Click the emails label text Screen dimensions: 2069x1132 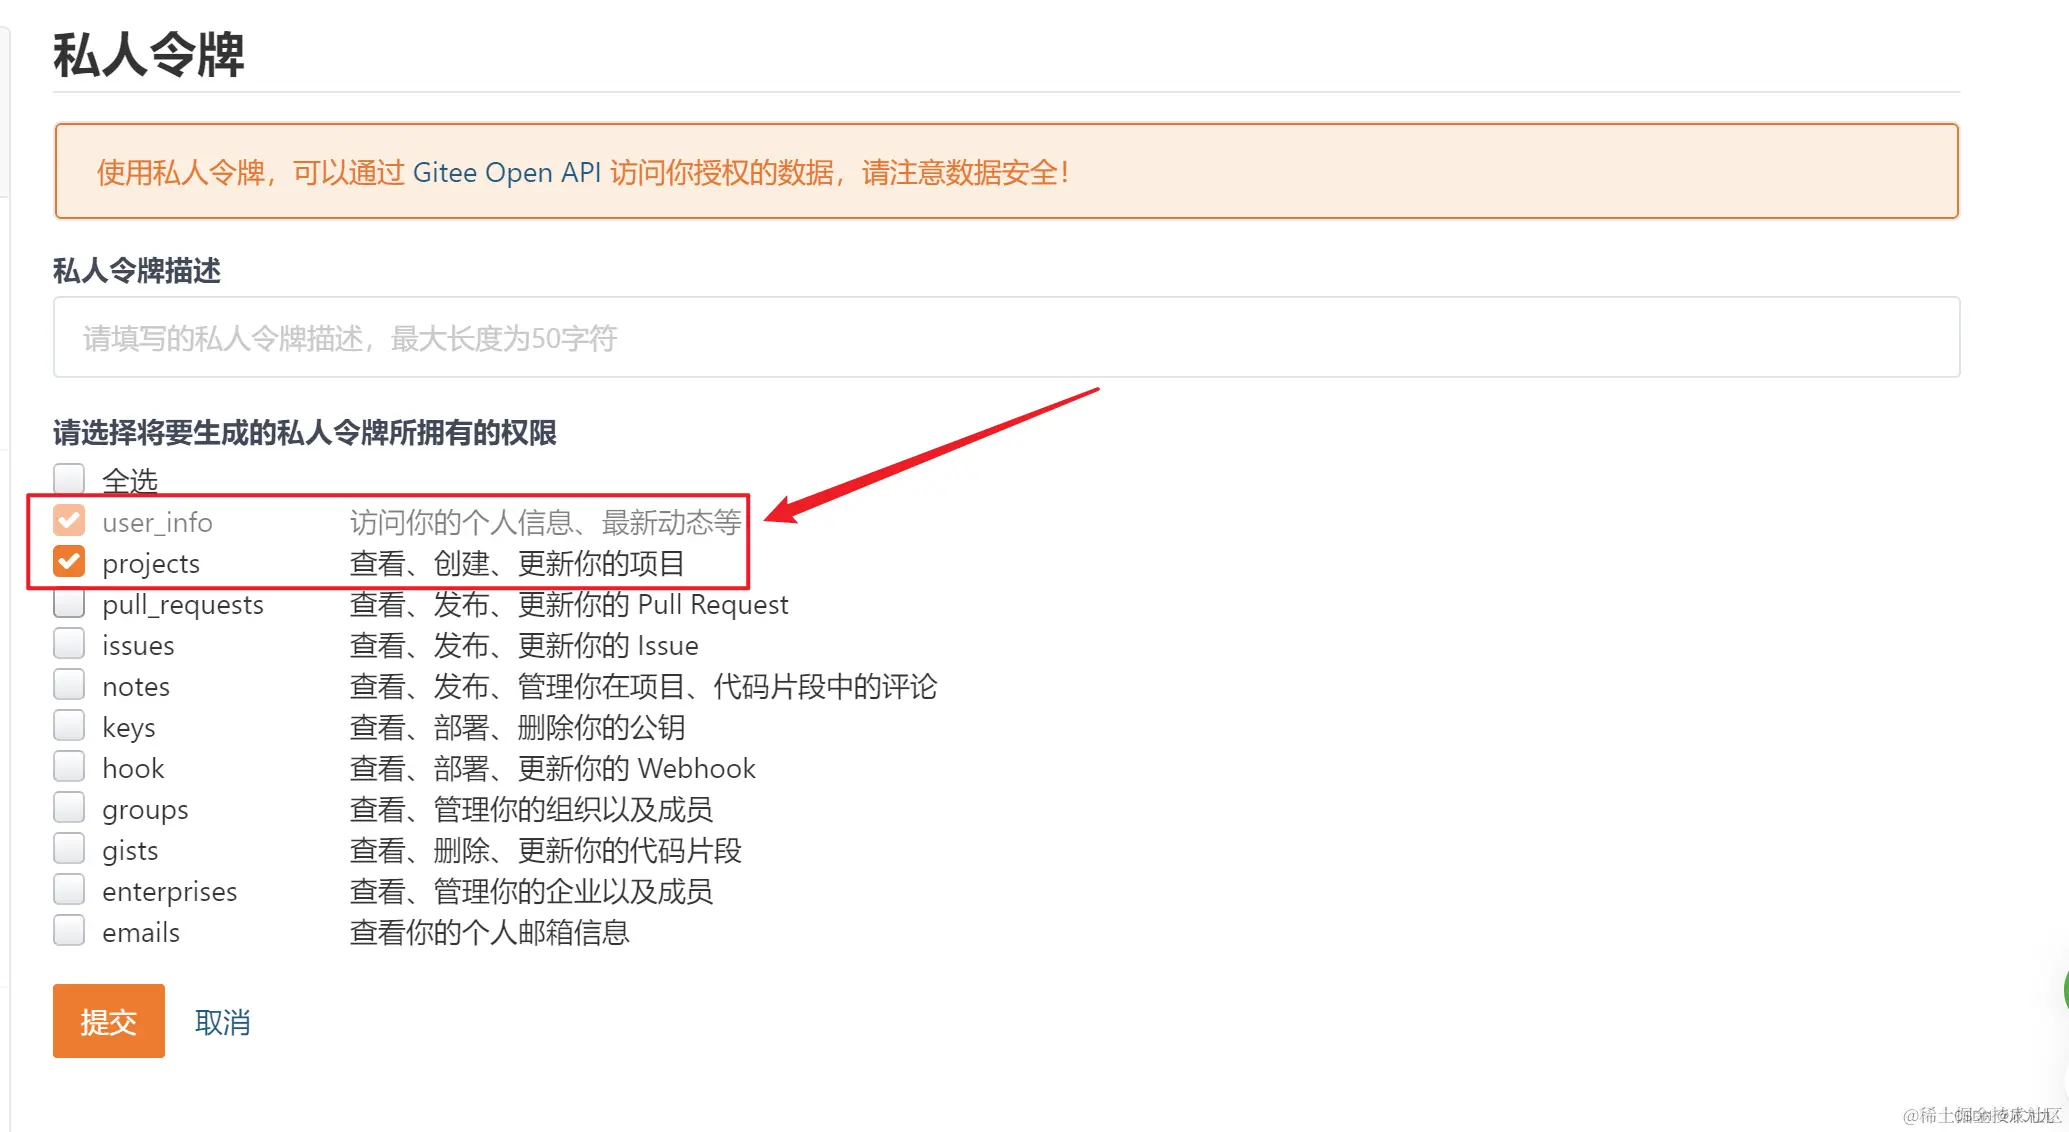click(141, 932)
